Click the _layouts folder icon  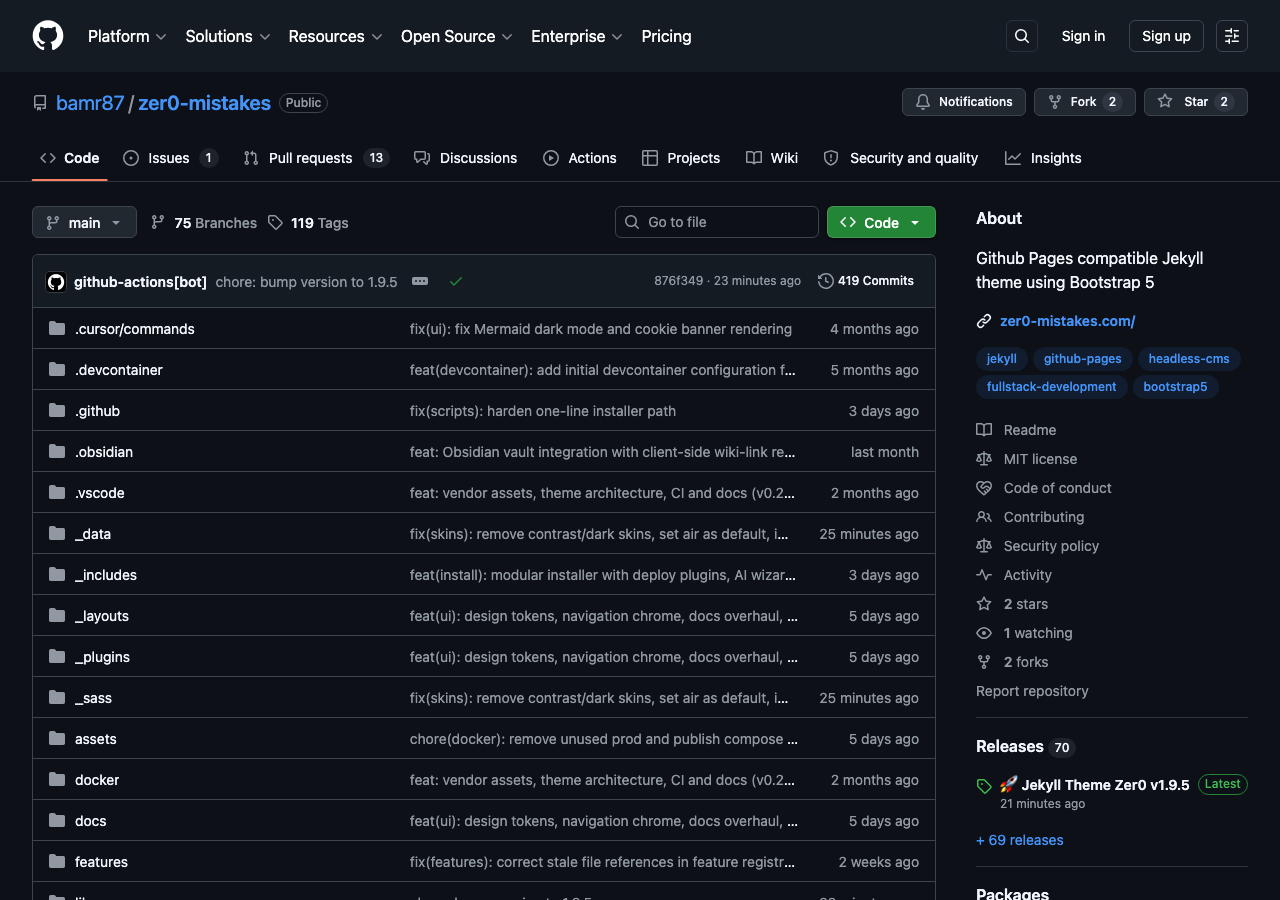pyautogui.click(x=57, y=616)
